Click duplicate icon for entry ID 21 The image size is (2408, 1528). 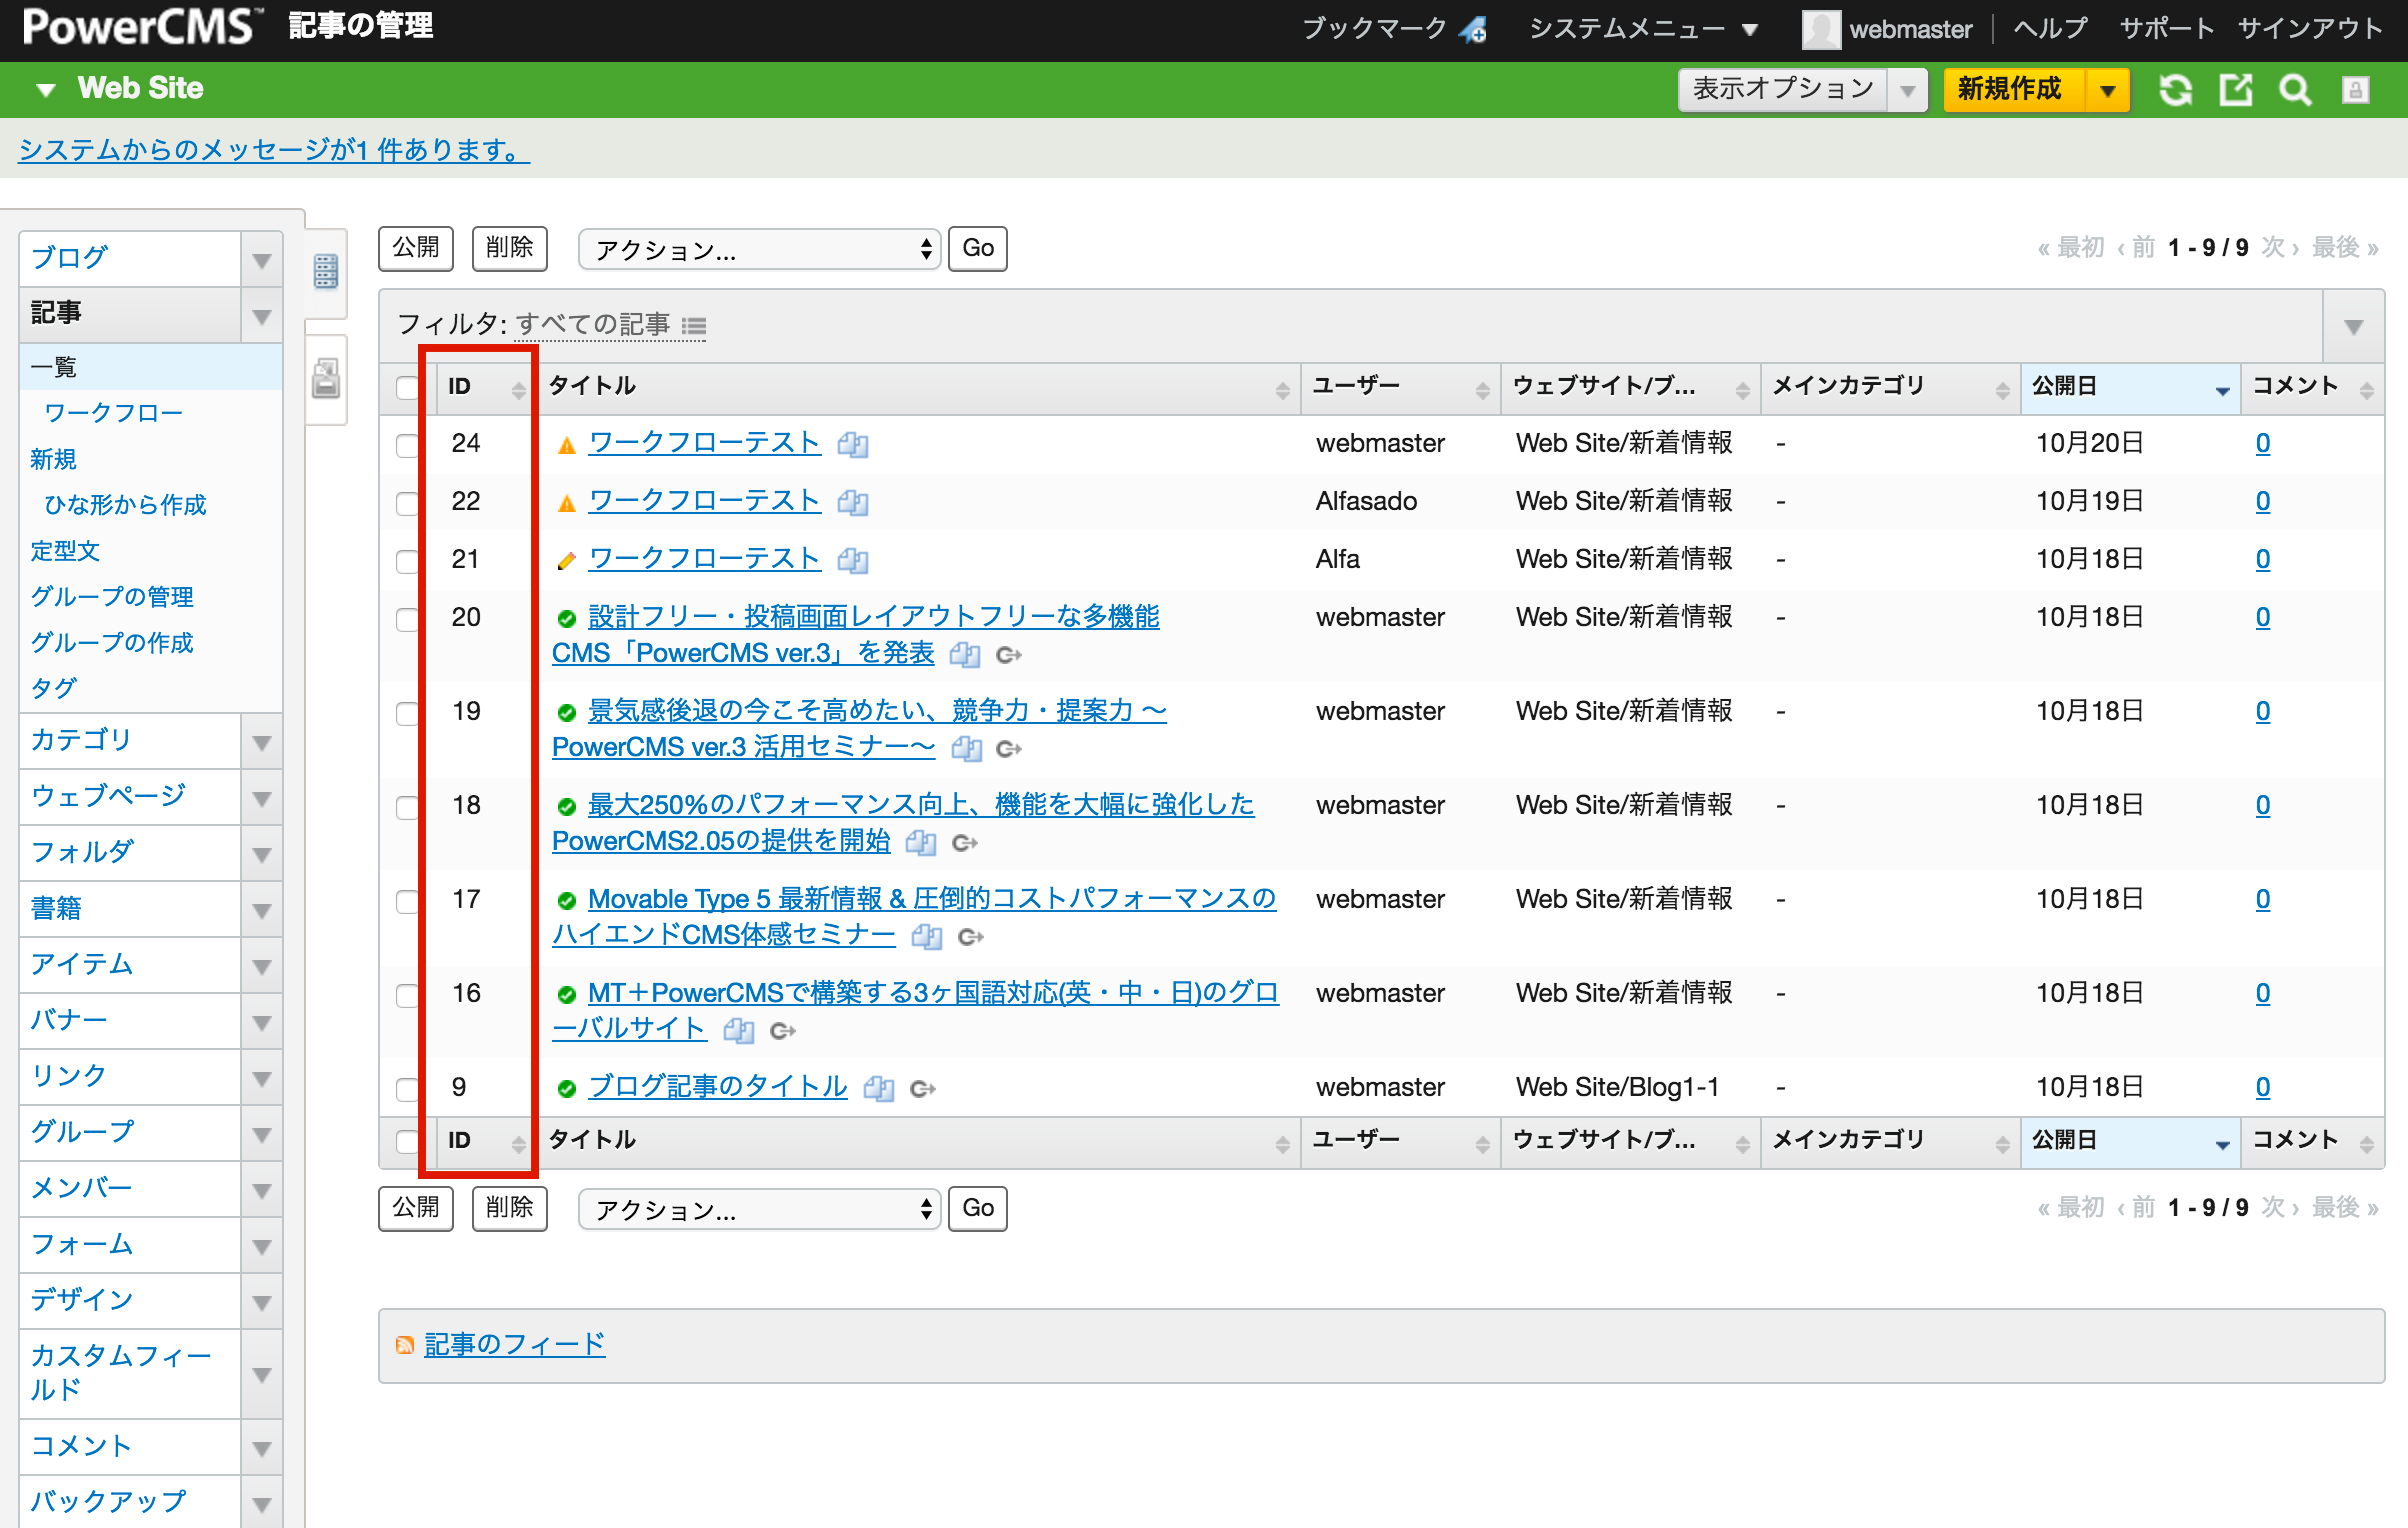click(x=853, y=560)
